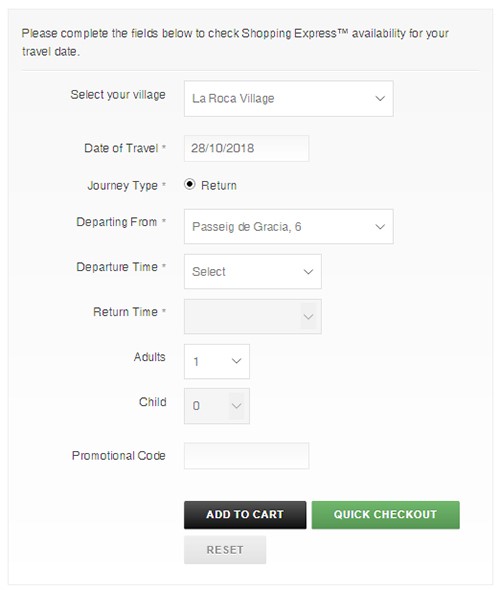Open the Child quantity dropdown
Screen dimensions: 500x590
(217, 406)
